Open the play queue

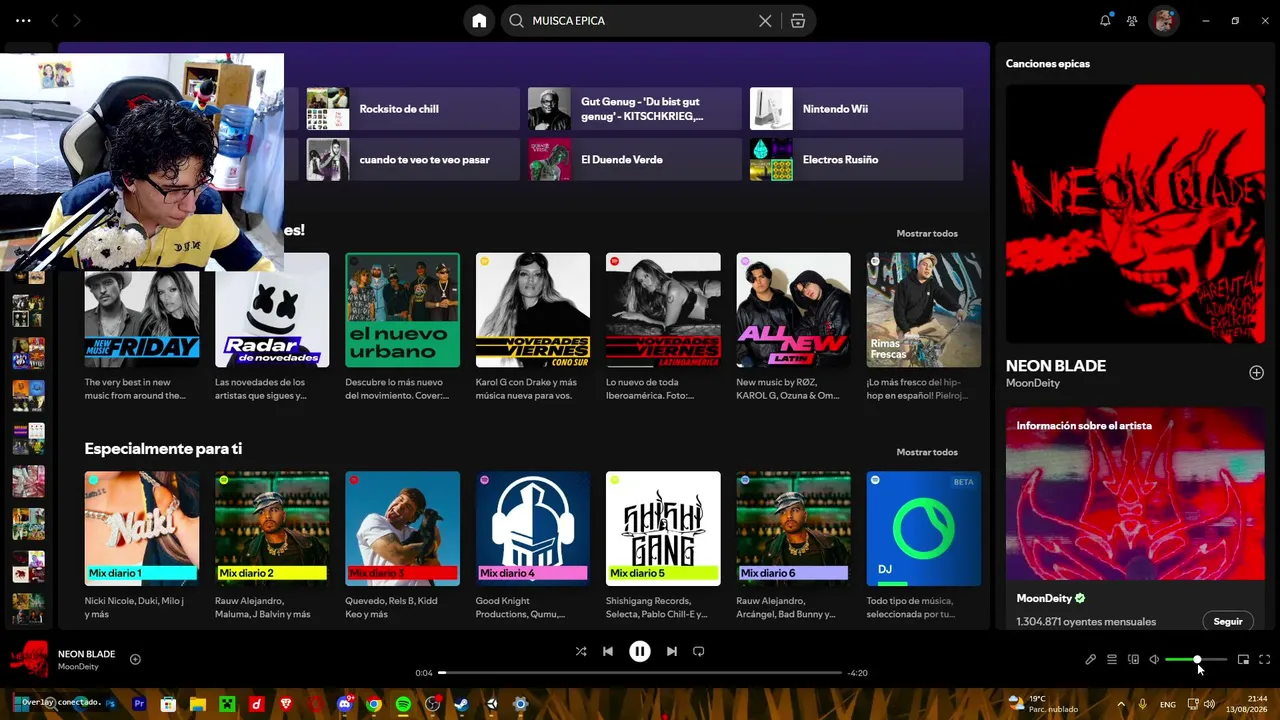pos(1111,660)
